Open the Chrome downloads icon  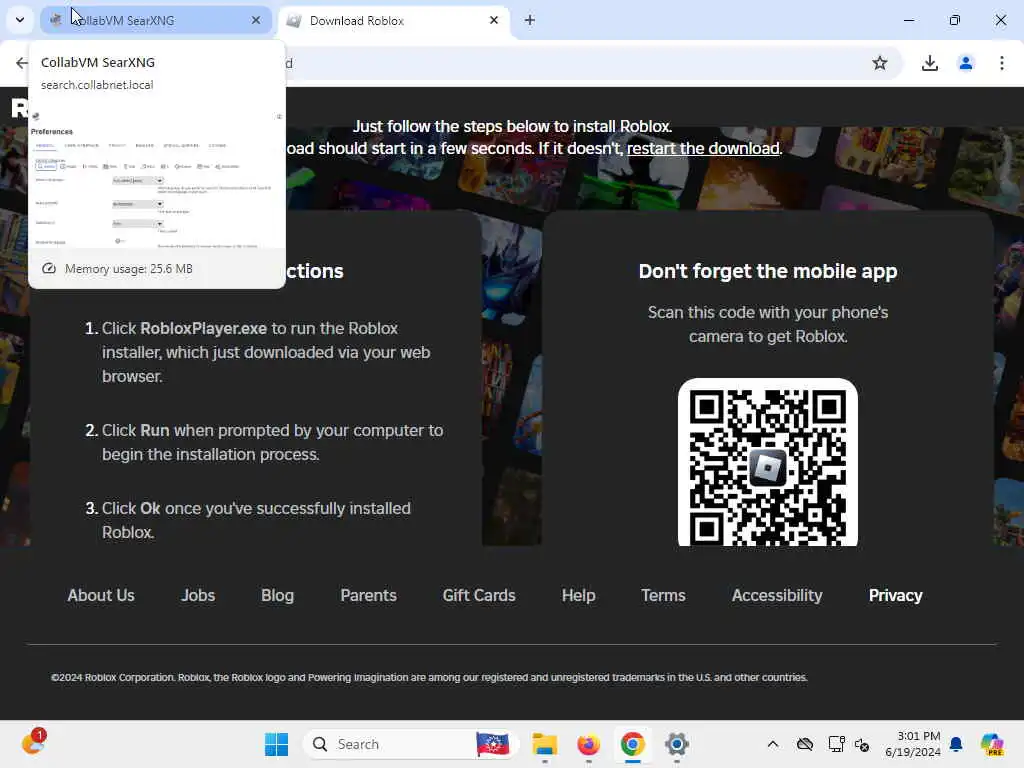point(929,63)
